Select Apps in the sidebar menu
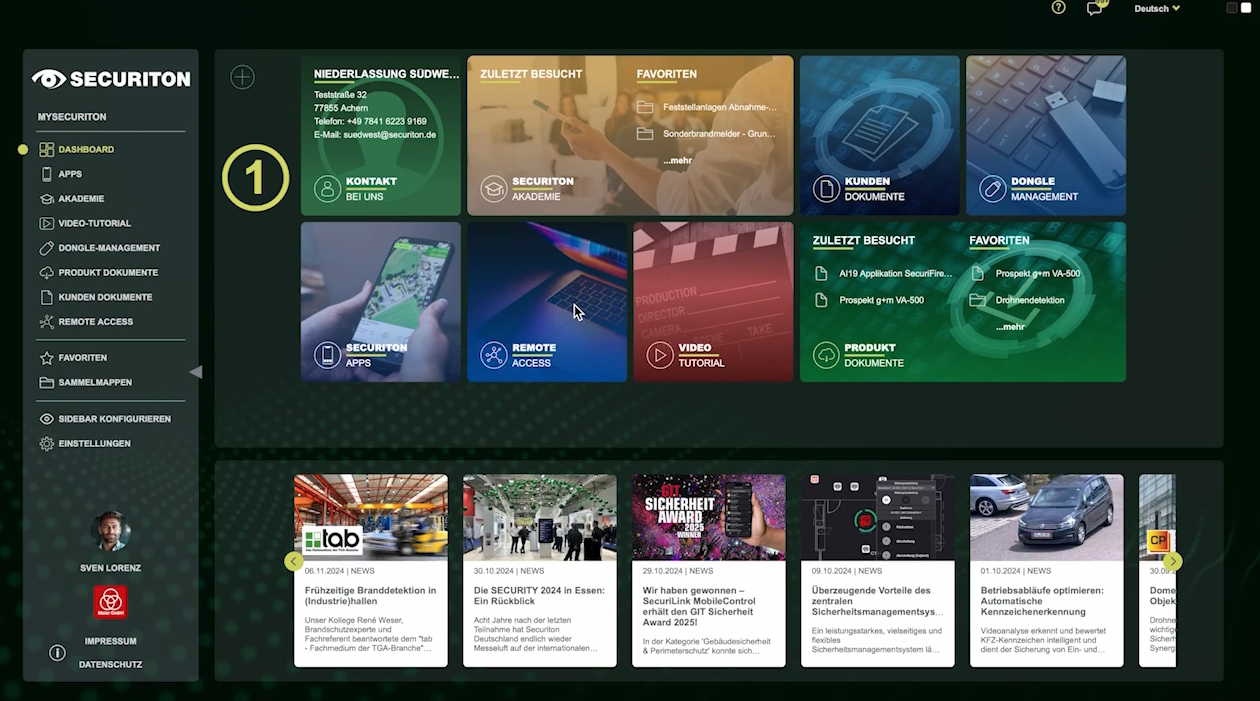The height and width of the screenshot is (701, 1260). [70, 174]
